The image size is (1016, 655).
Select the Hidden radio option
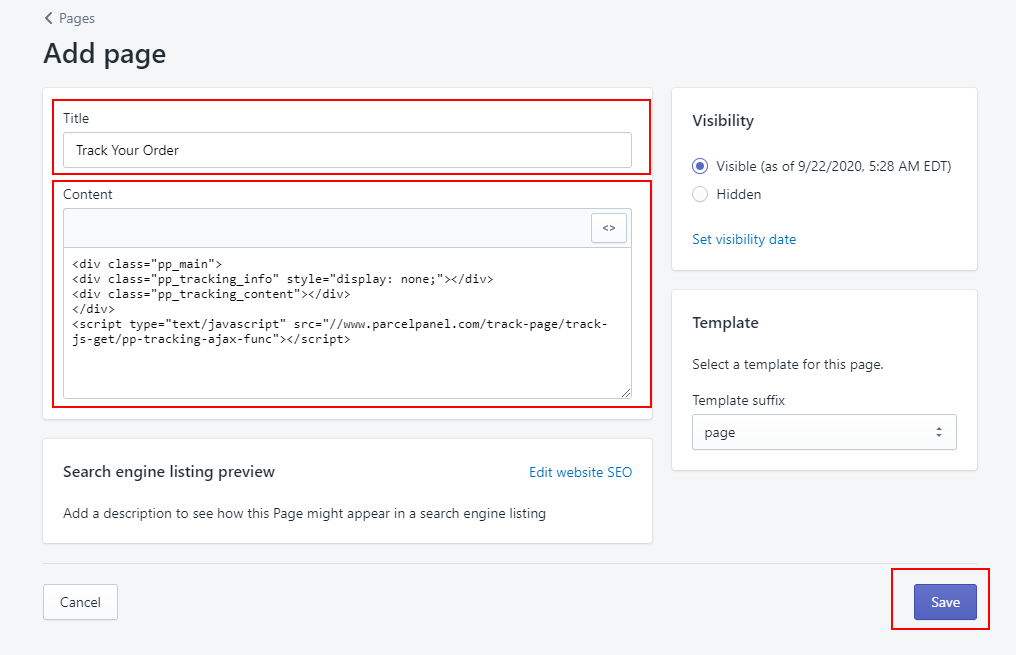[x=700, y=194]
